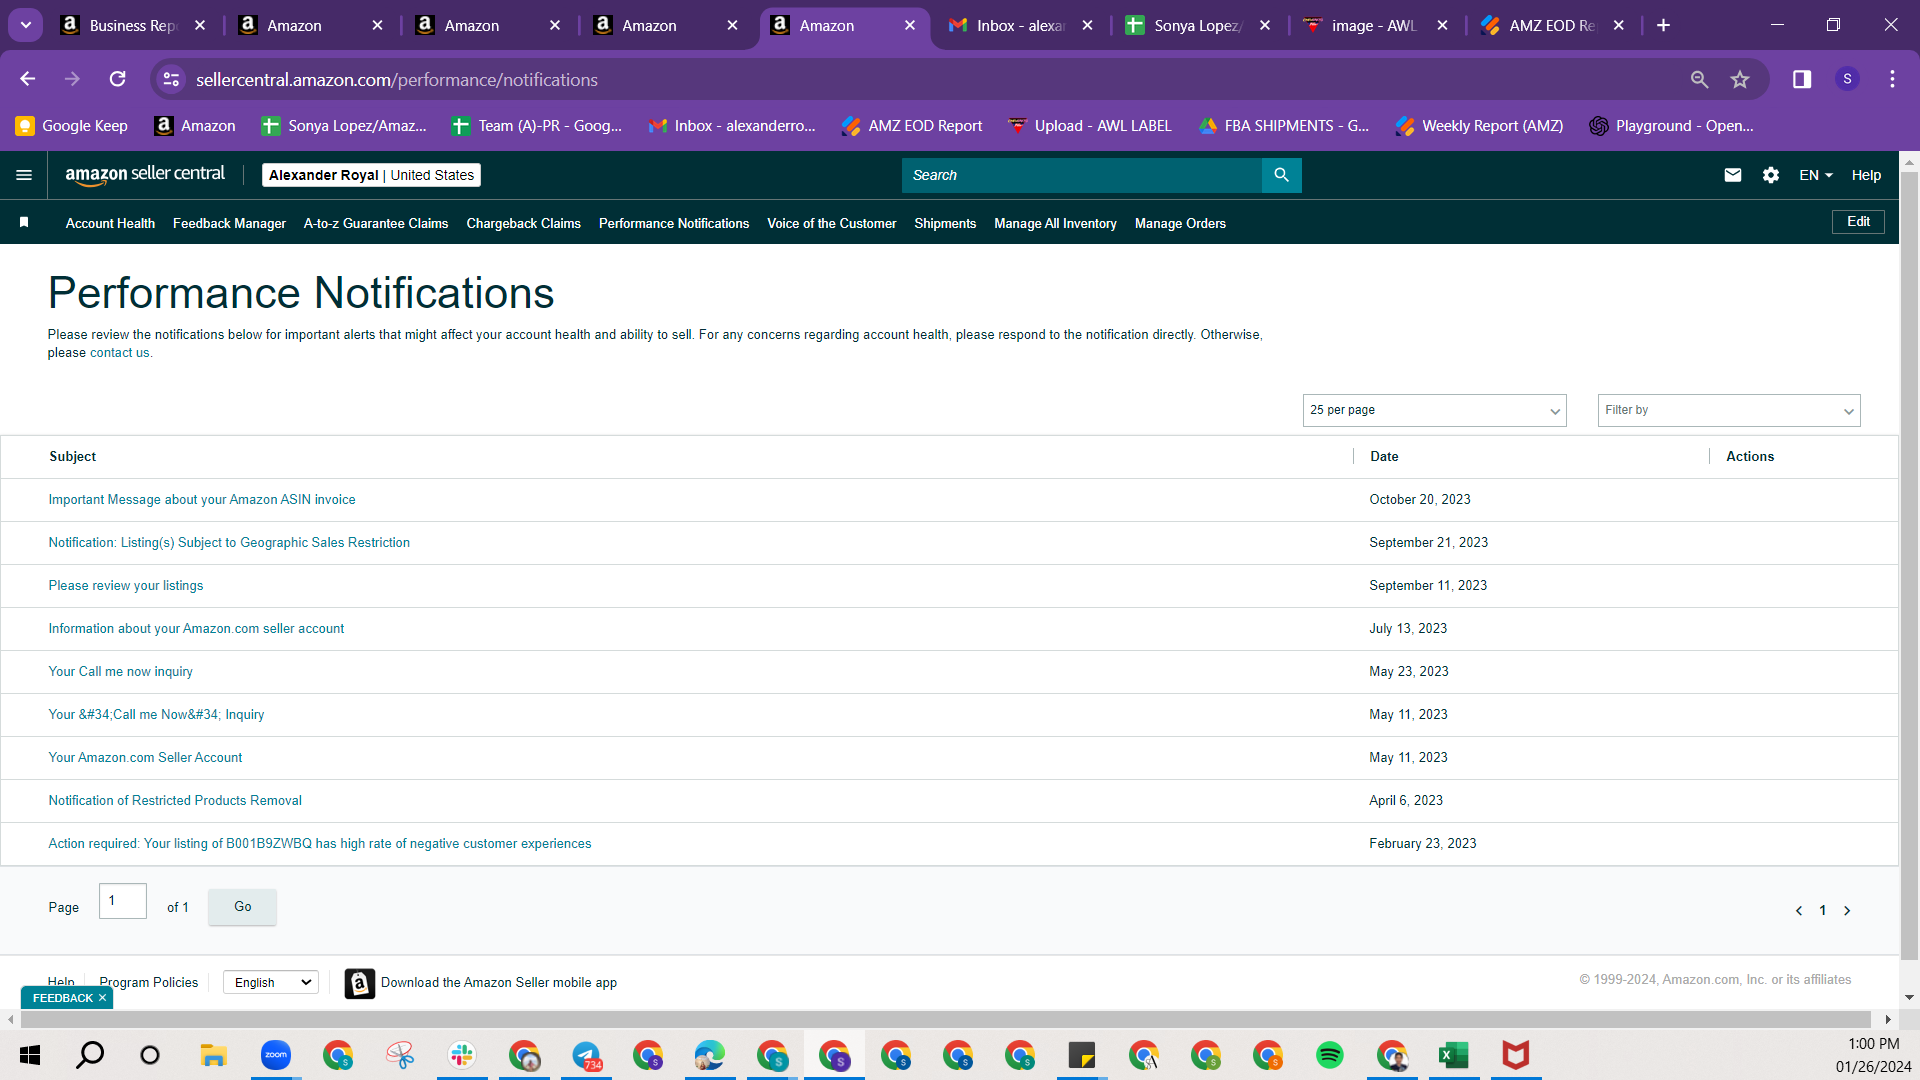View site information icon in address bar
This screenshot has height=1080, width=1920.
pyautogui.click(x=172, y=79)
